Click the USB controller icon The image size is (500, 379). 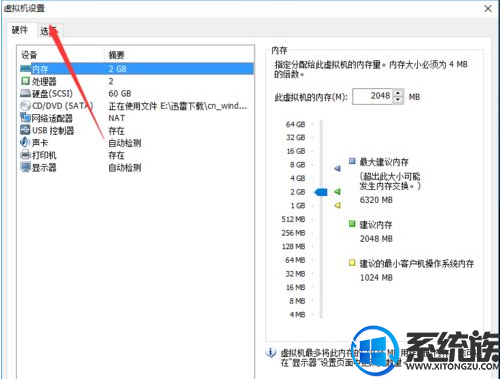coord(25,130)
